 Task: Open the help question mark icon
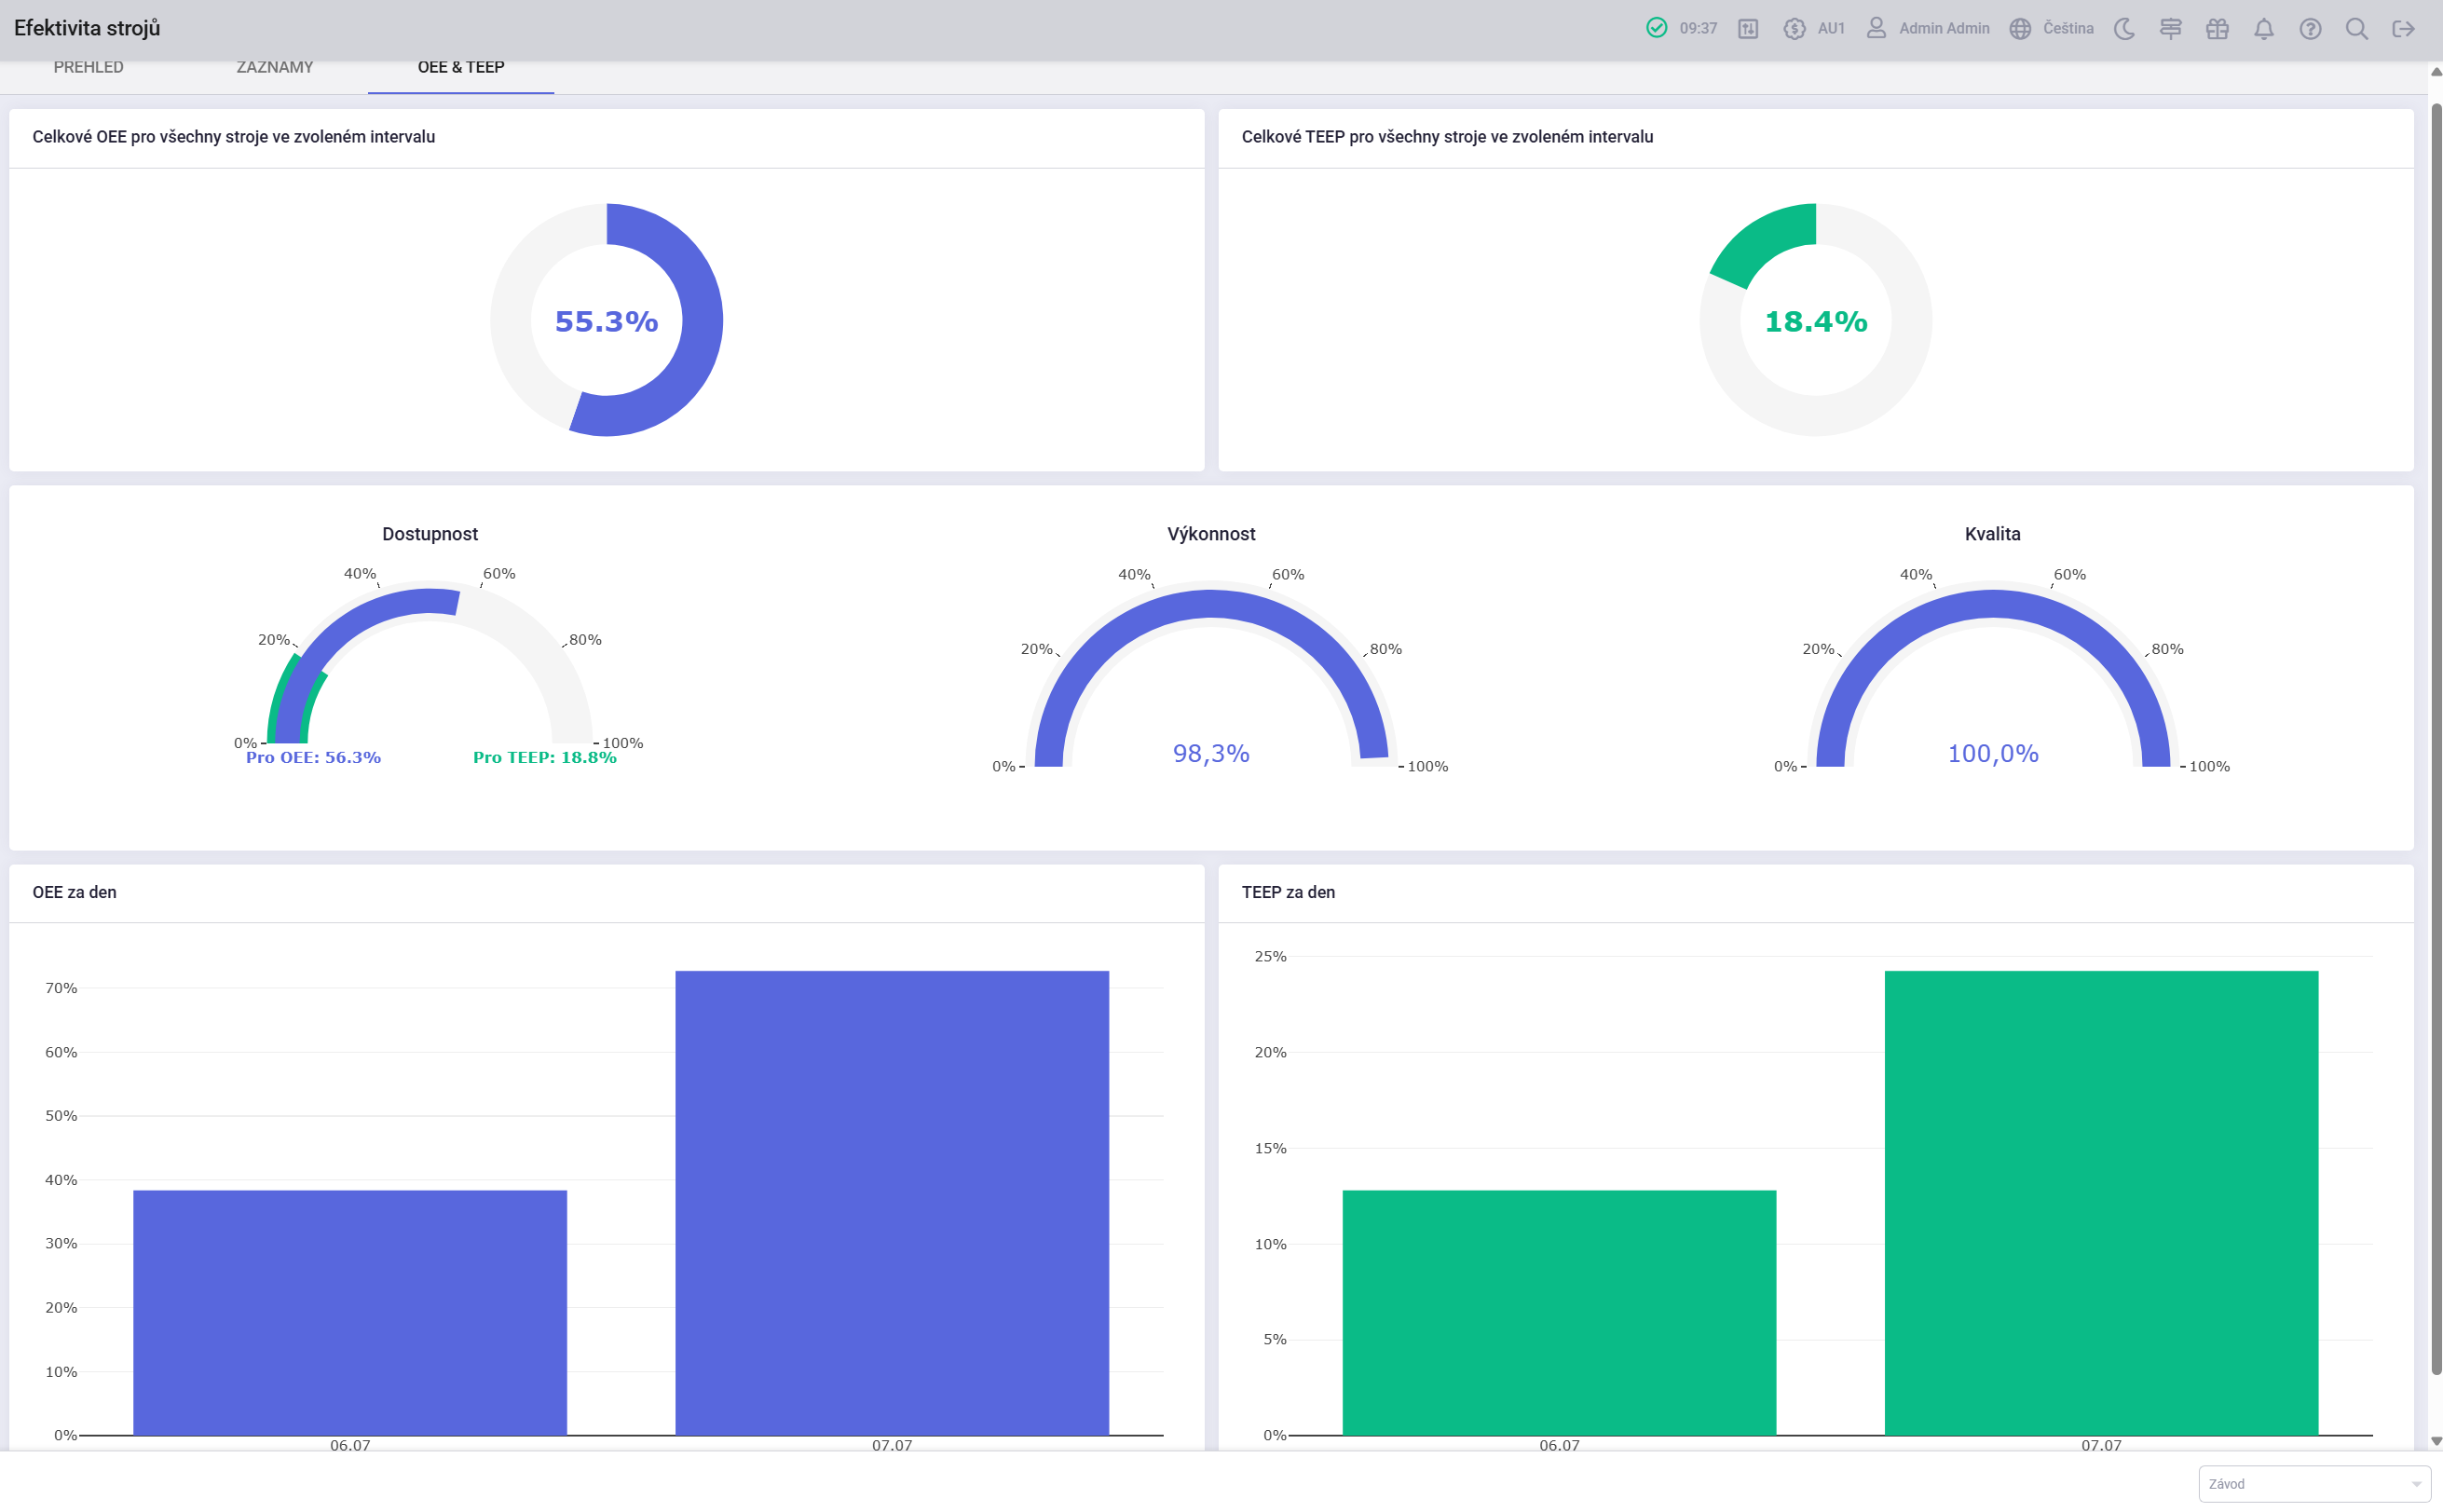tap(2310, 28)
